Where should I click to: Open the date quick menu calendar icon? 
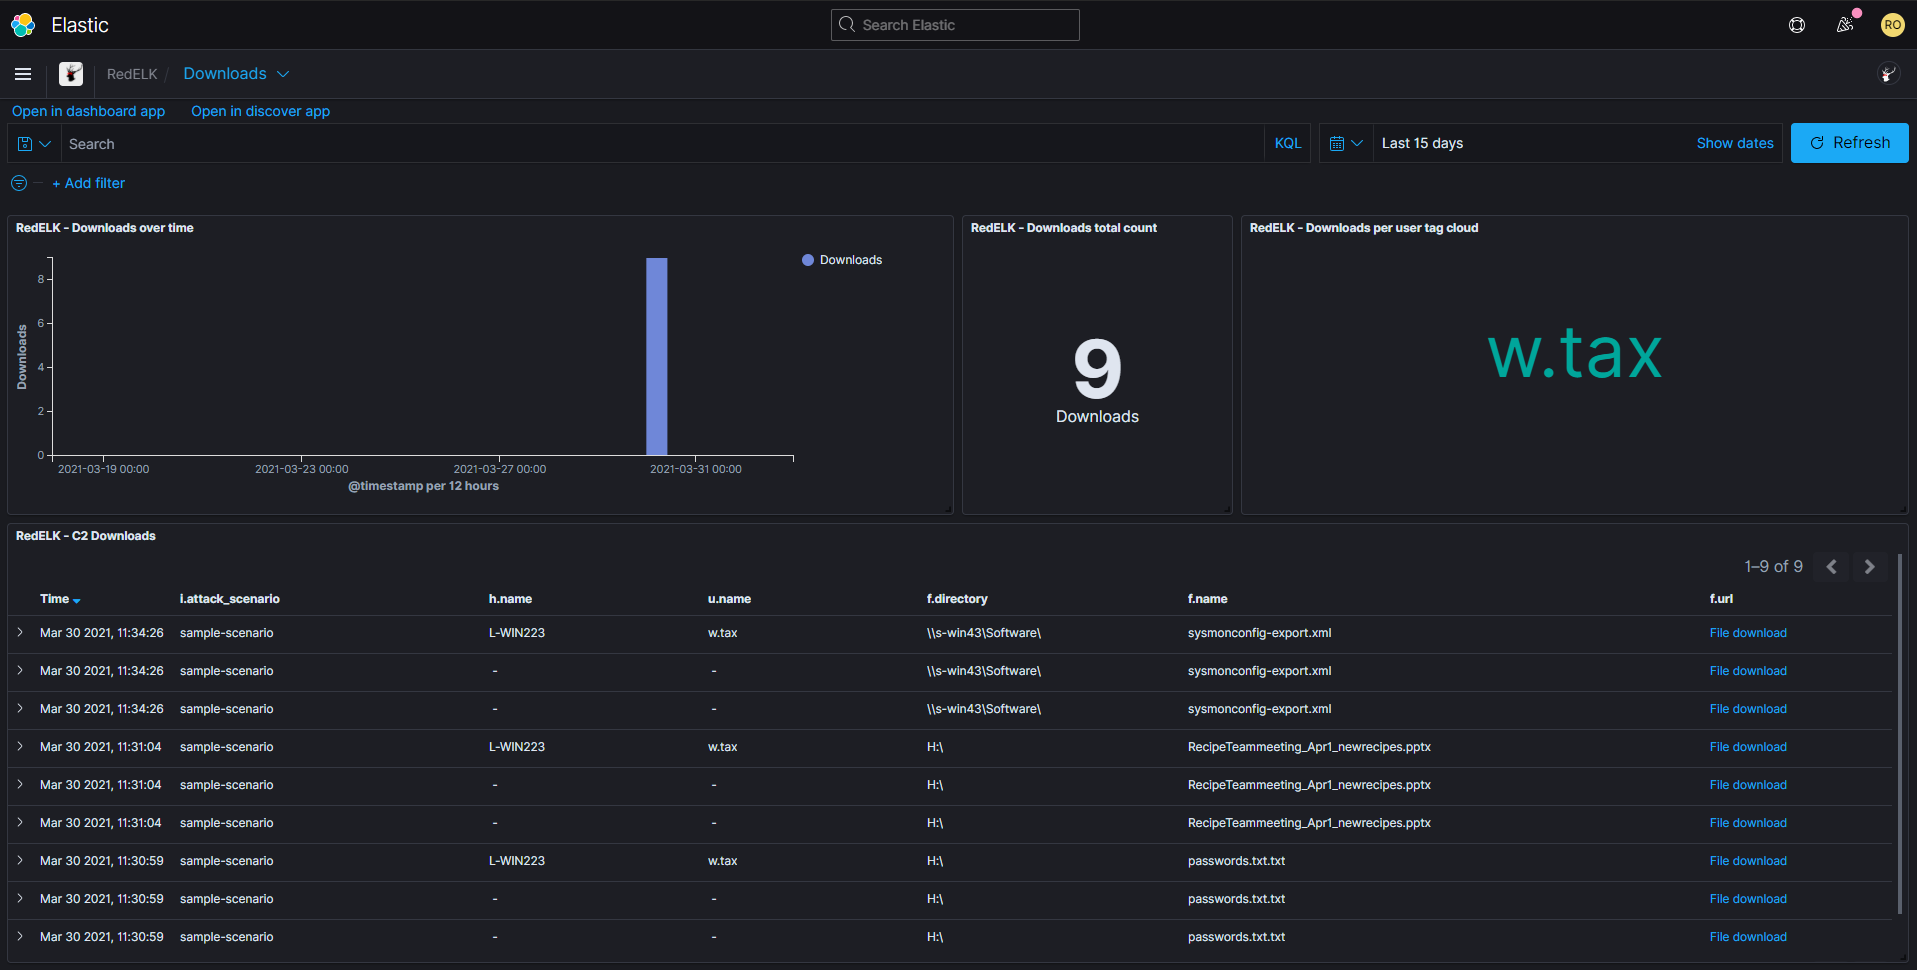coord(1346,144)
